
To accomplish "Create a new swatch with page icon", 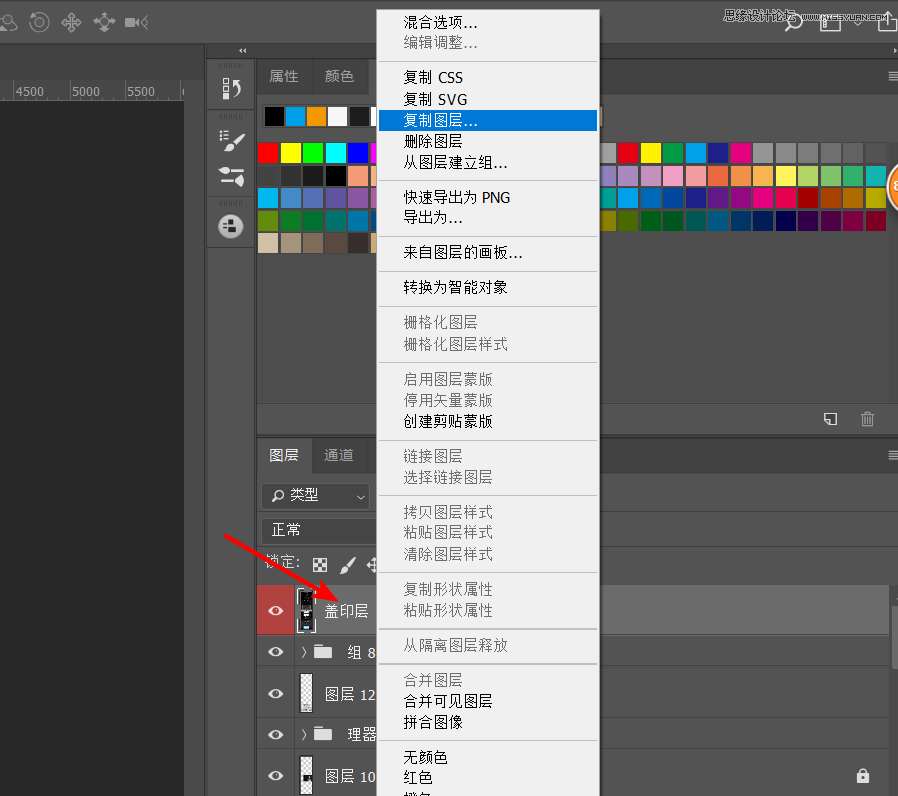I will pos(830,419).
